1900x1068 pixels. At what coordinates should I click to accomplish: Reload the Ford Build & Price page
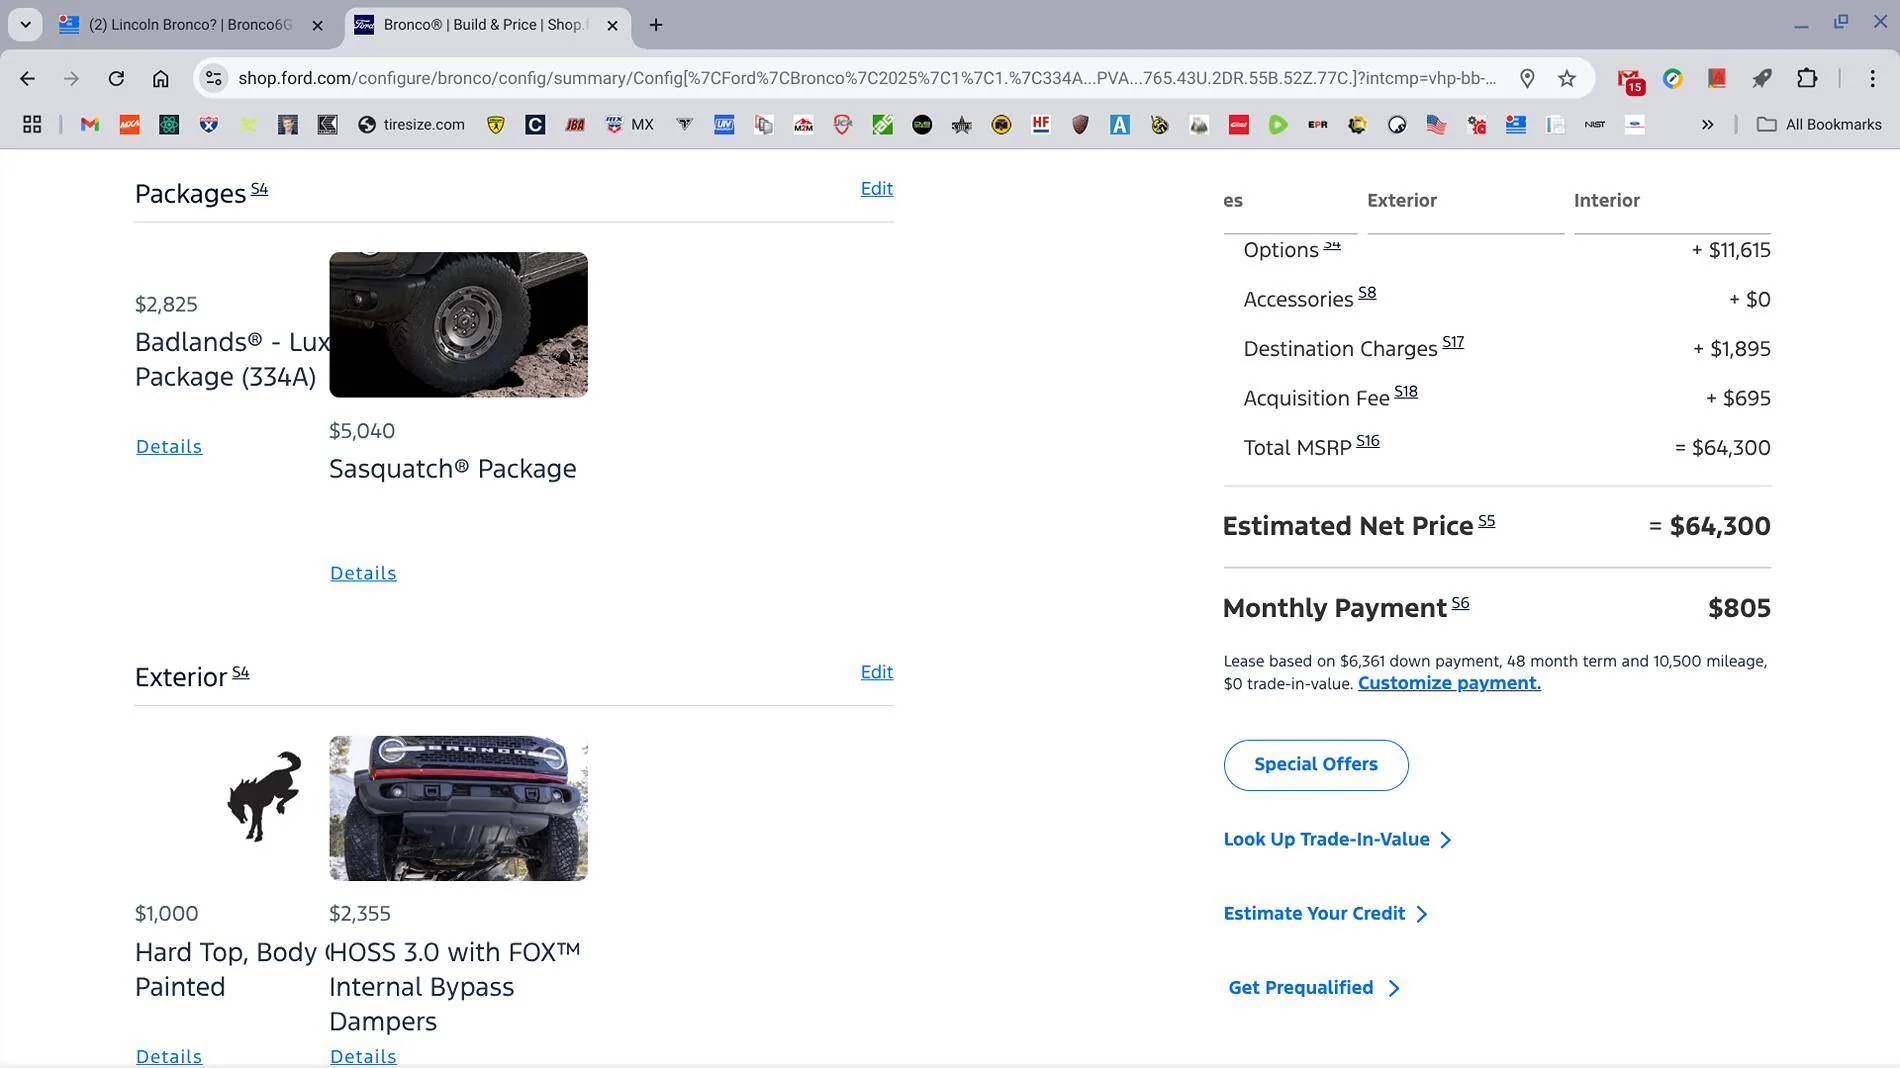click(x=116, y=78)
